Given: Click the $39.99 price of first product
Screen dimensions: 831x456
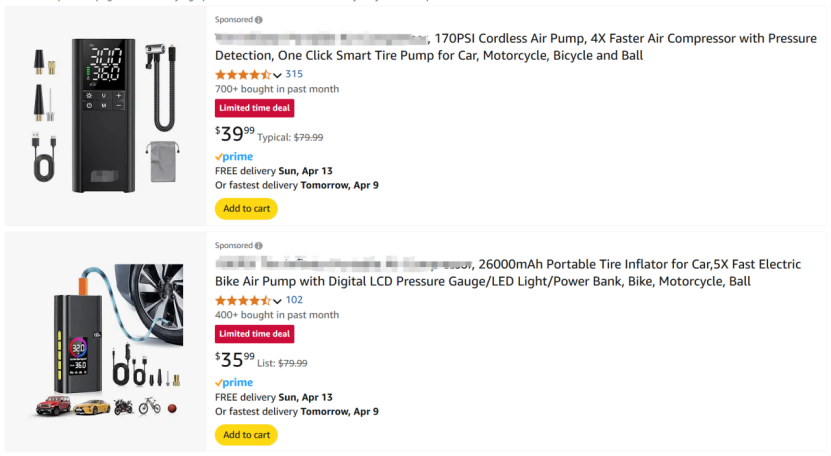Looking at the screenshot, I should tap(235, 134).
